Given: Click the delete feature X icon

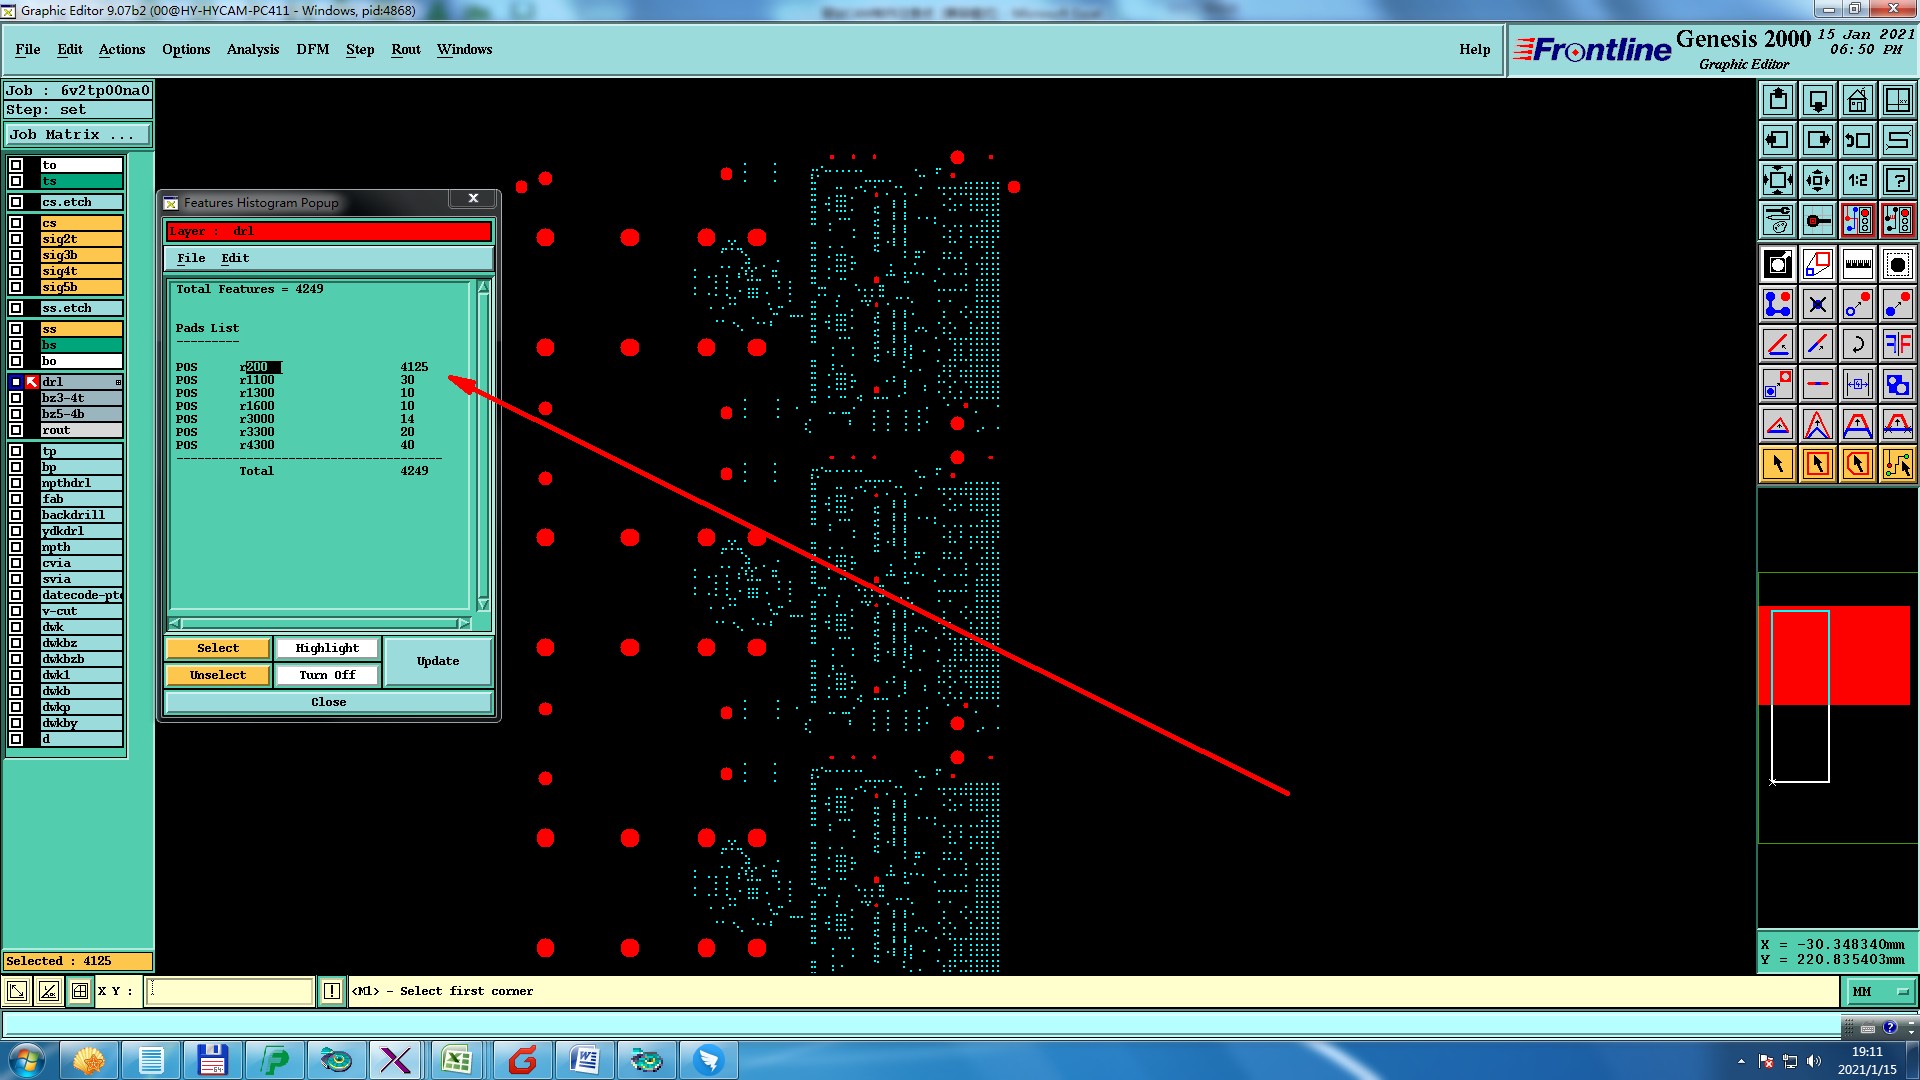Looking at the screenshot, I should [x=1817, y=304].
